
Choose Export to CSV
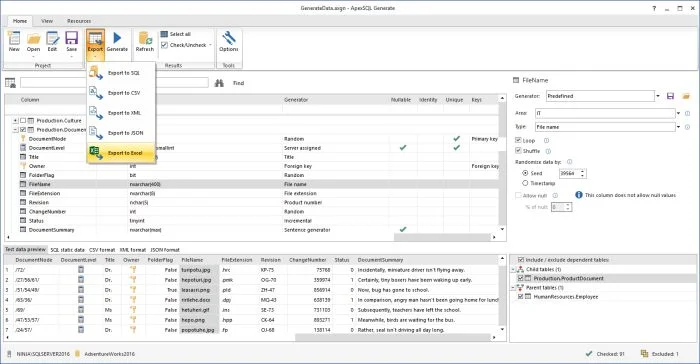coord(121,93)
